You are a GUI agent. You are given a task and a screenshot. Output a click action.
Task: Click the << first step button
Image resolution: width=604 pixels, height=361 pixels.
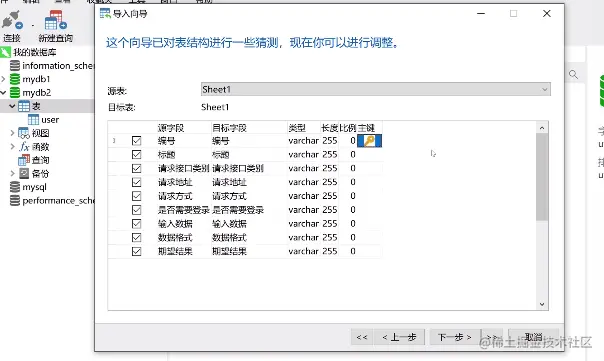point(362,337)
